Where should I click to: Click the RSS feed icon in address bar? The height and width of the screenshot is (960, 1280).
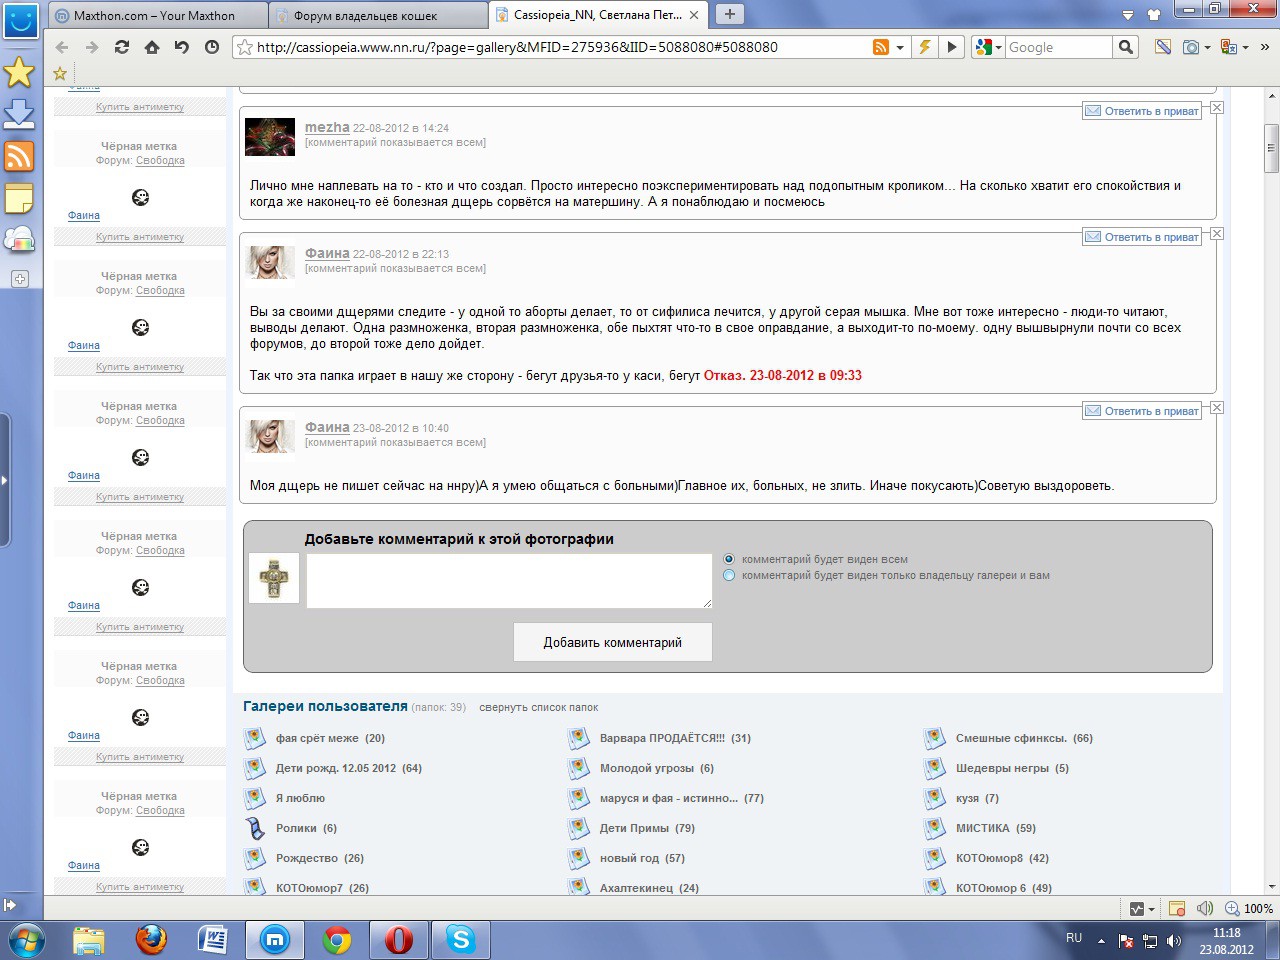(881, 47)
